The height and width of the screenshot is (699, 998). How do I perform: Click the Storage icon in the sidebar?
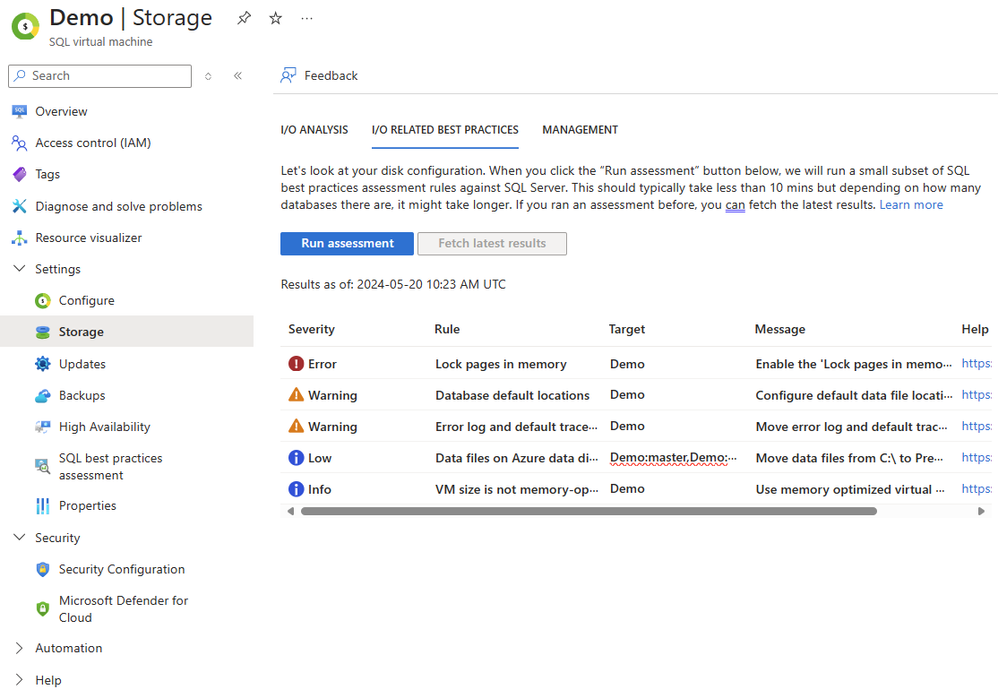pyautogui.click(x=43, y=332)
